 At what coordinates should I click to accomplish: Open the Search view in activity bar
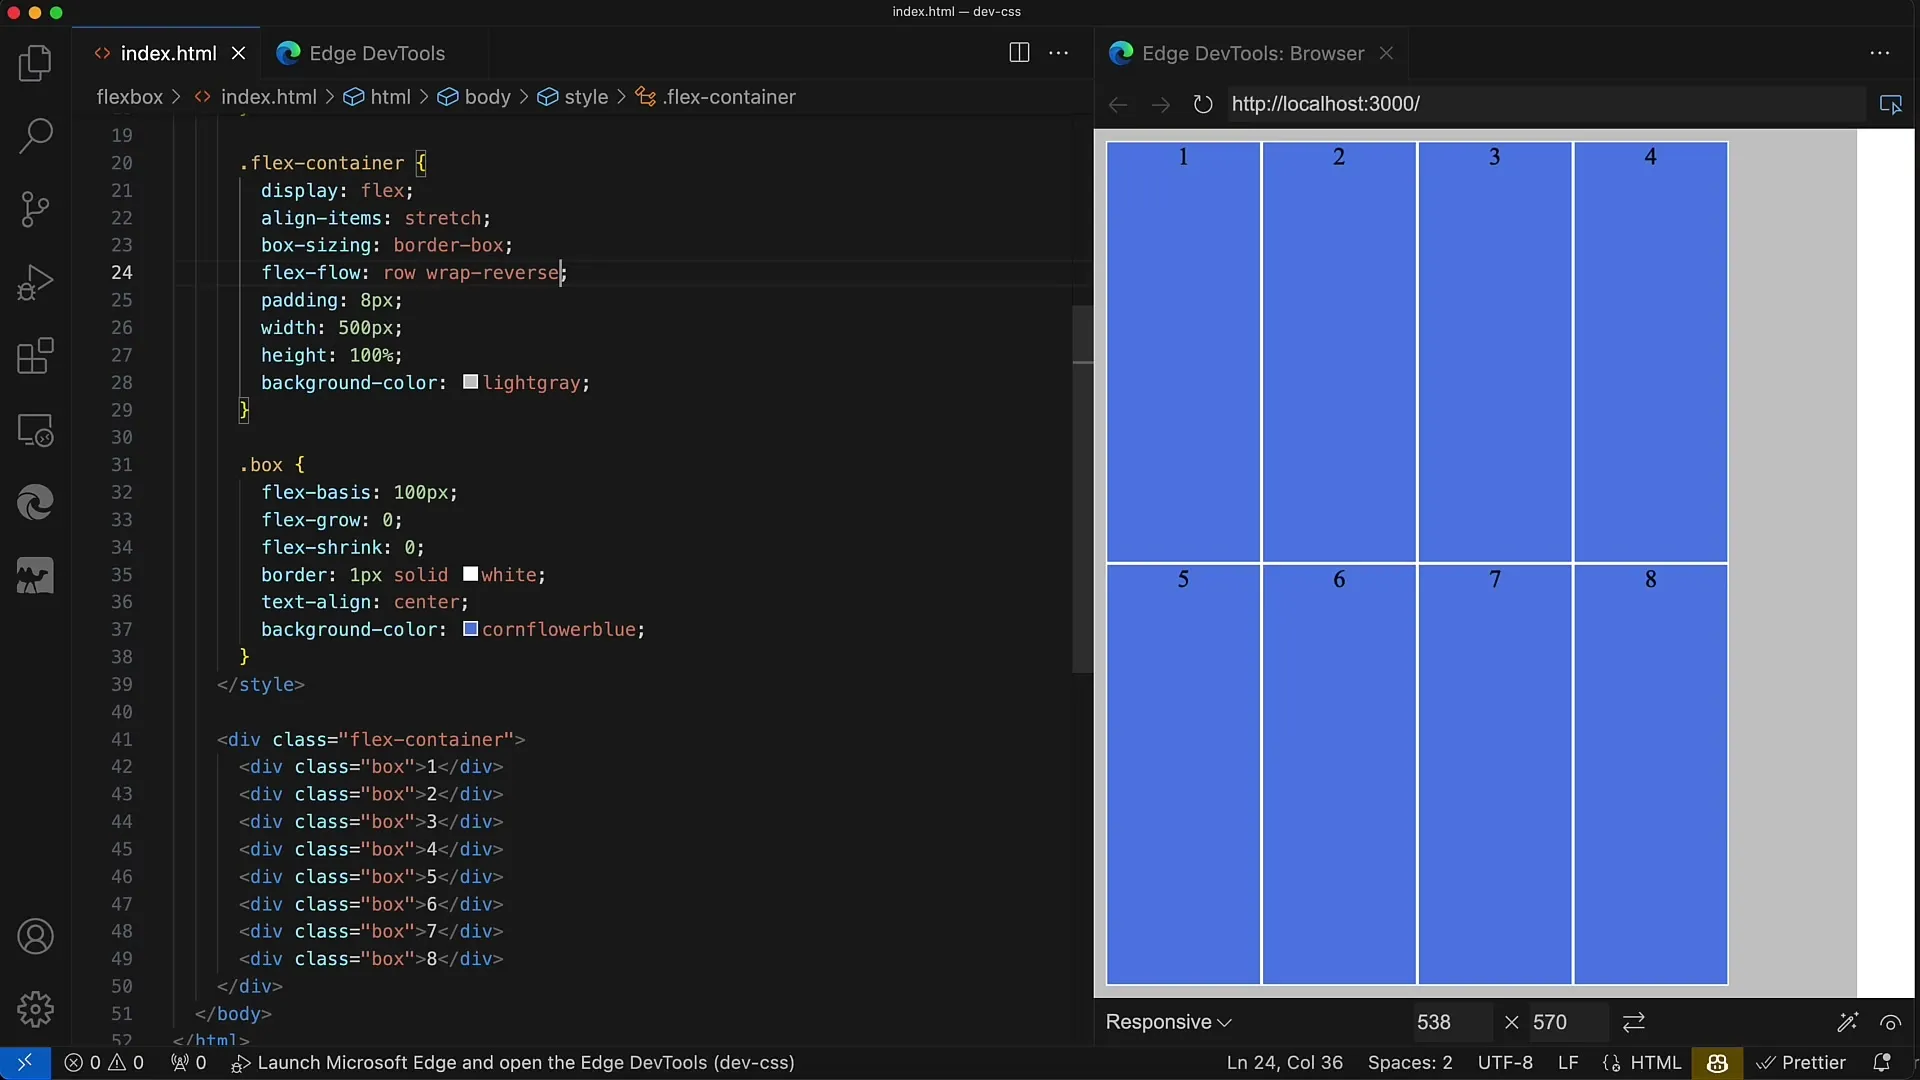tap(35, 136)
